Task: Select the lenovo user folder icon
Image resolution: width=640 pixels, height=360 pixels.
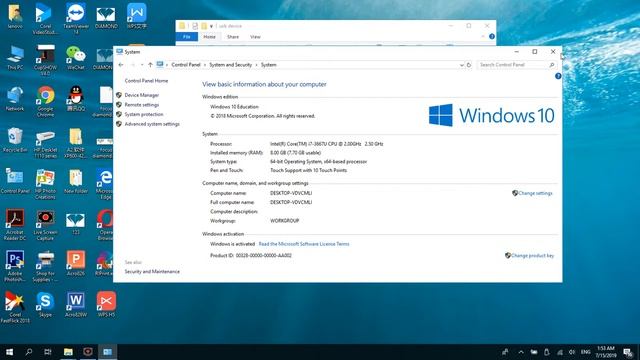Action: [15, 16]
